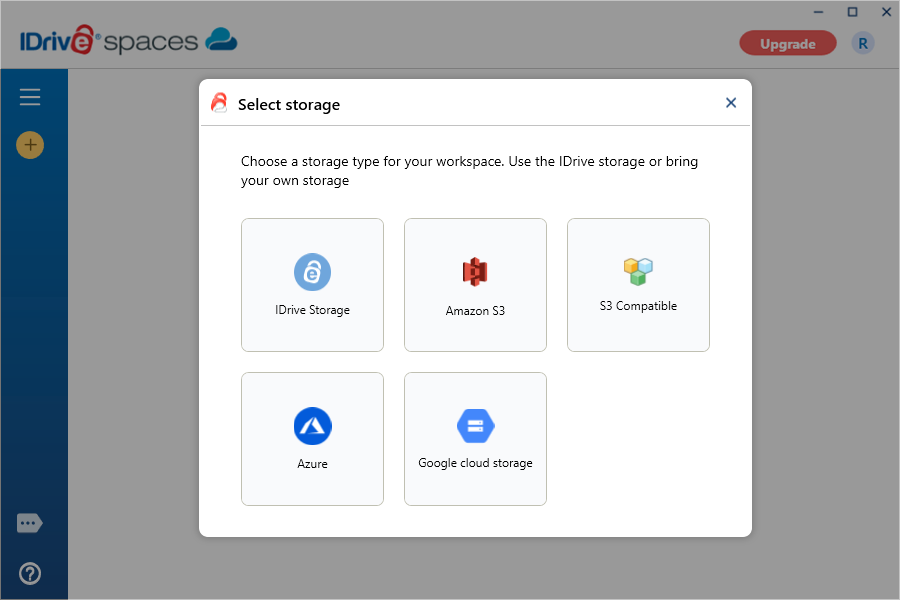Viewport: 900px width, 600px height.
Task: Open the feedback chat icon in sidebar
Action: click(30, 523)
